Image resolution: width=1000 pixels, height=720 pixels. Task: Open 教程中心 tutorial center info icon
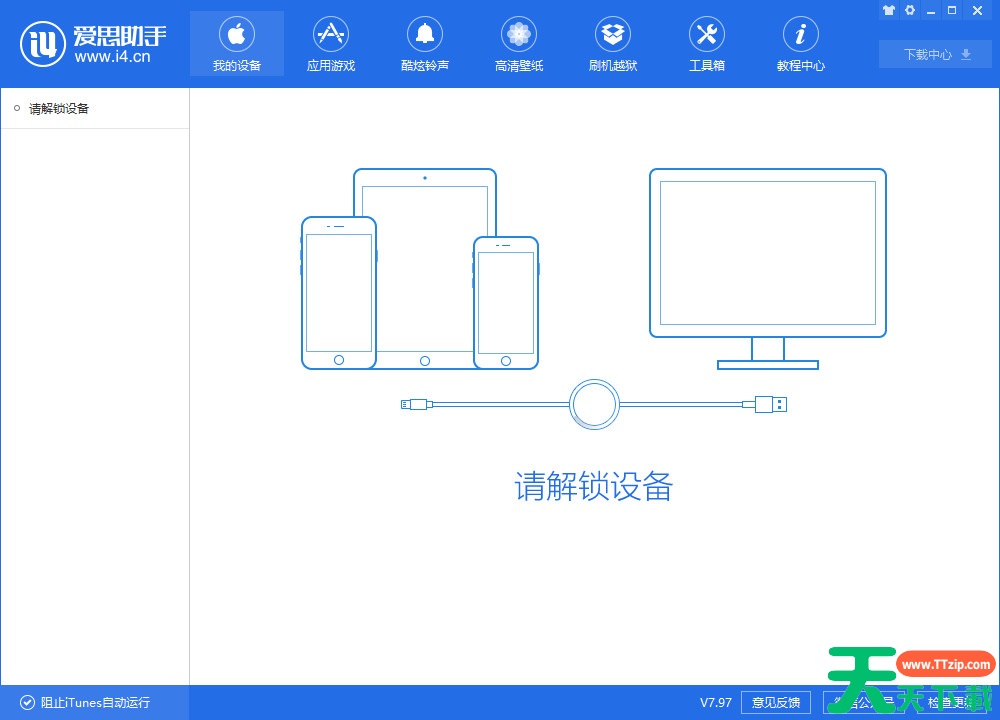[x=800, y=45]
